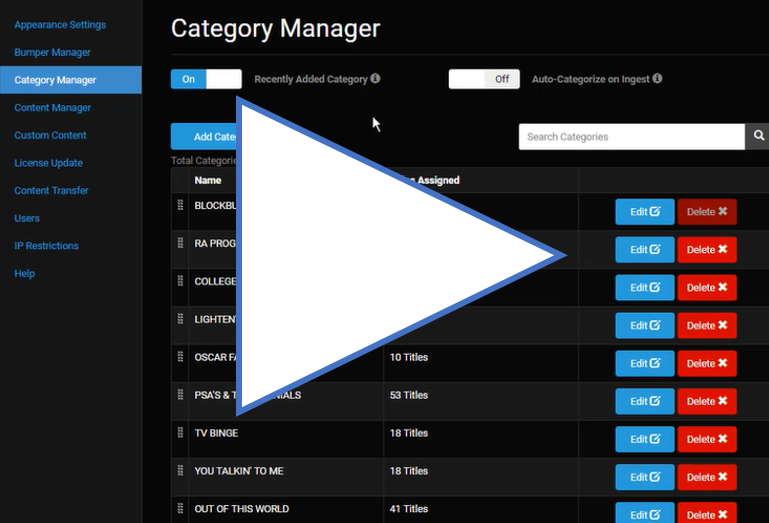Click info icon beside Recently Added Category
The width and height of the screenshot is (769, 523).
376,78
